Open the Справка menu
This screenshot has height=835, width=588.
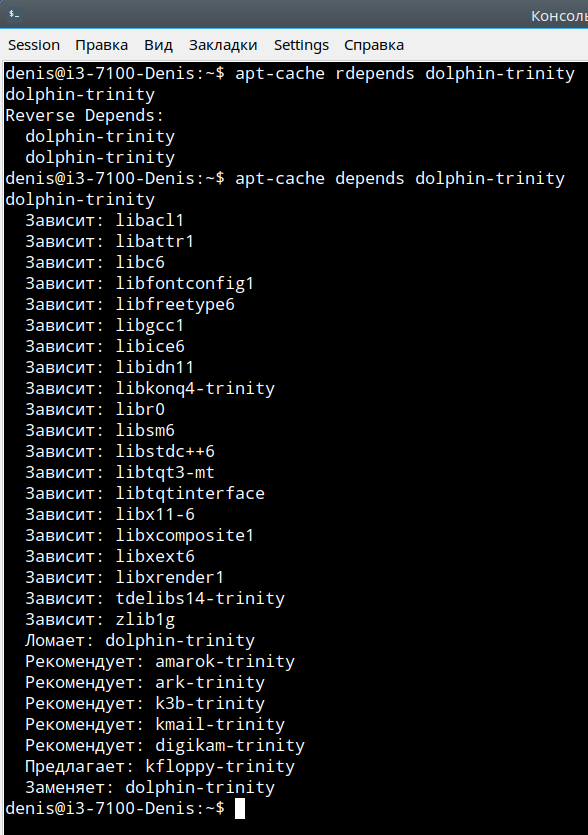point(374,45)
